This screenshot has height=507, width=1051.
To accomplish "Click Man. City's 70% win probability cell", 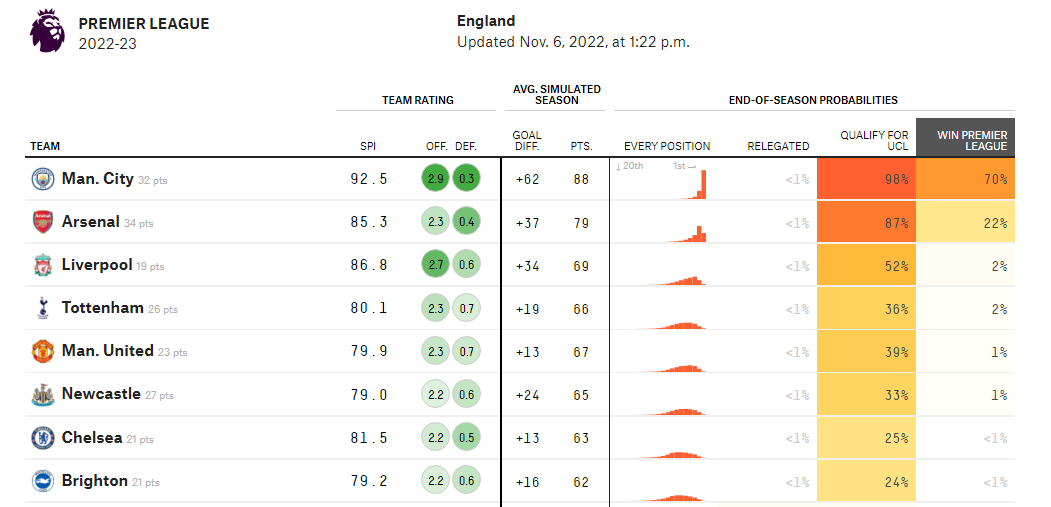I will tap(965, 179).
